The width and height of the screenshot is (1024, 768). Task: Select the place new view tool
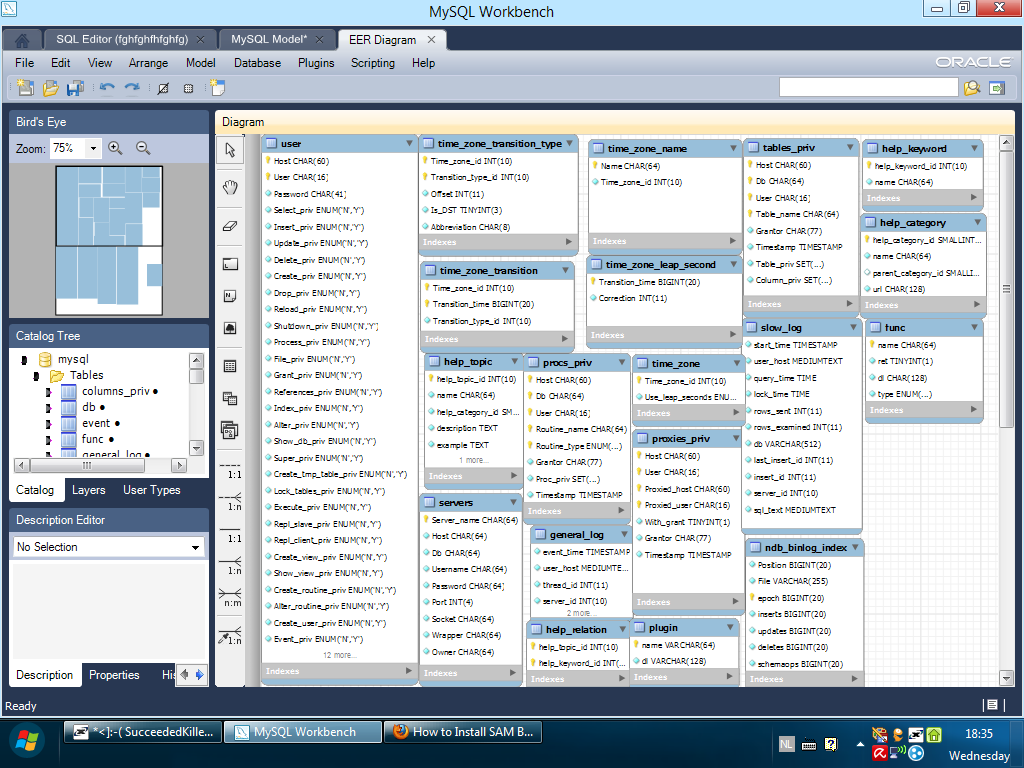click(230, 398)
